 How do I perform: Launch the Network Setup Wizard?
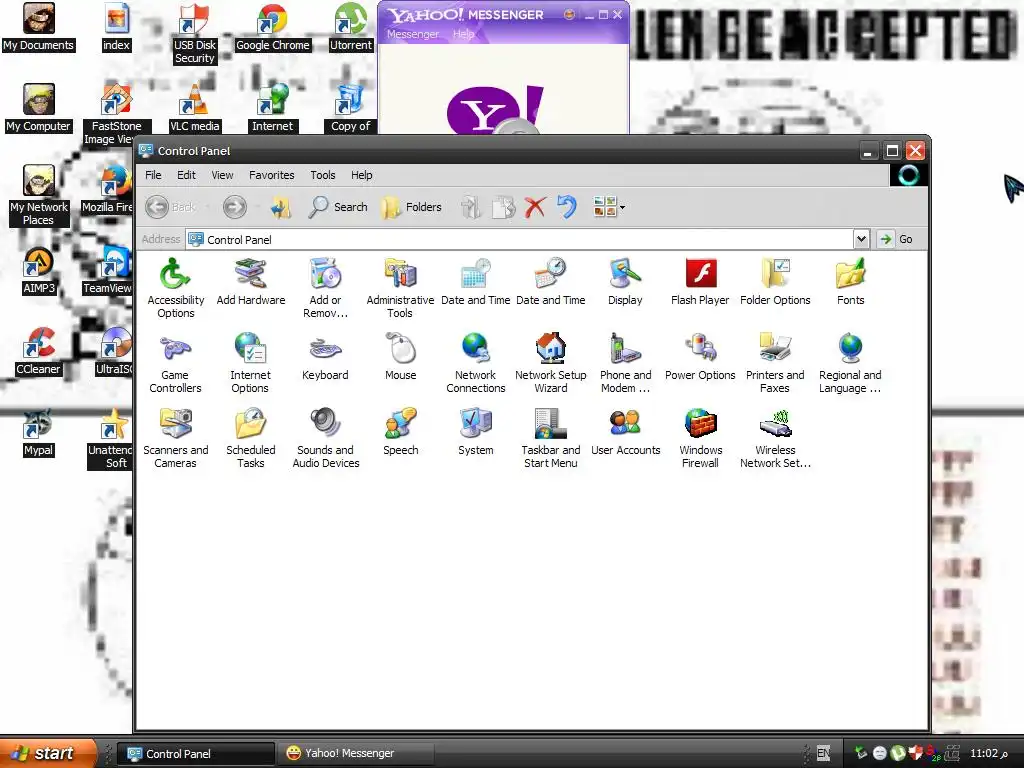(x=551, y=362)
